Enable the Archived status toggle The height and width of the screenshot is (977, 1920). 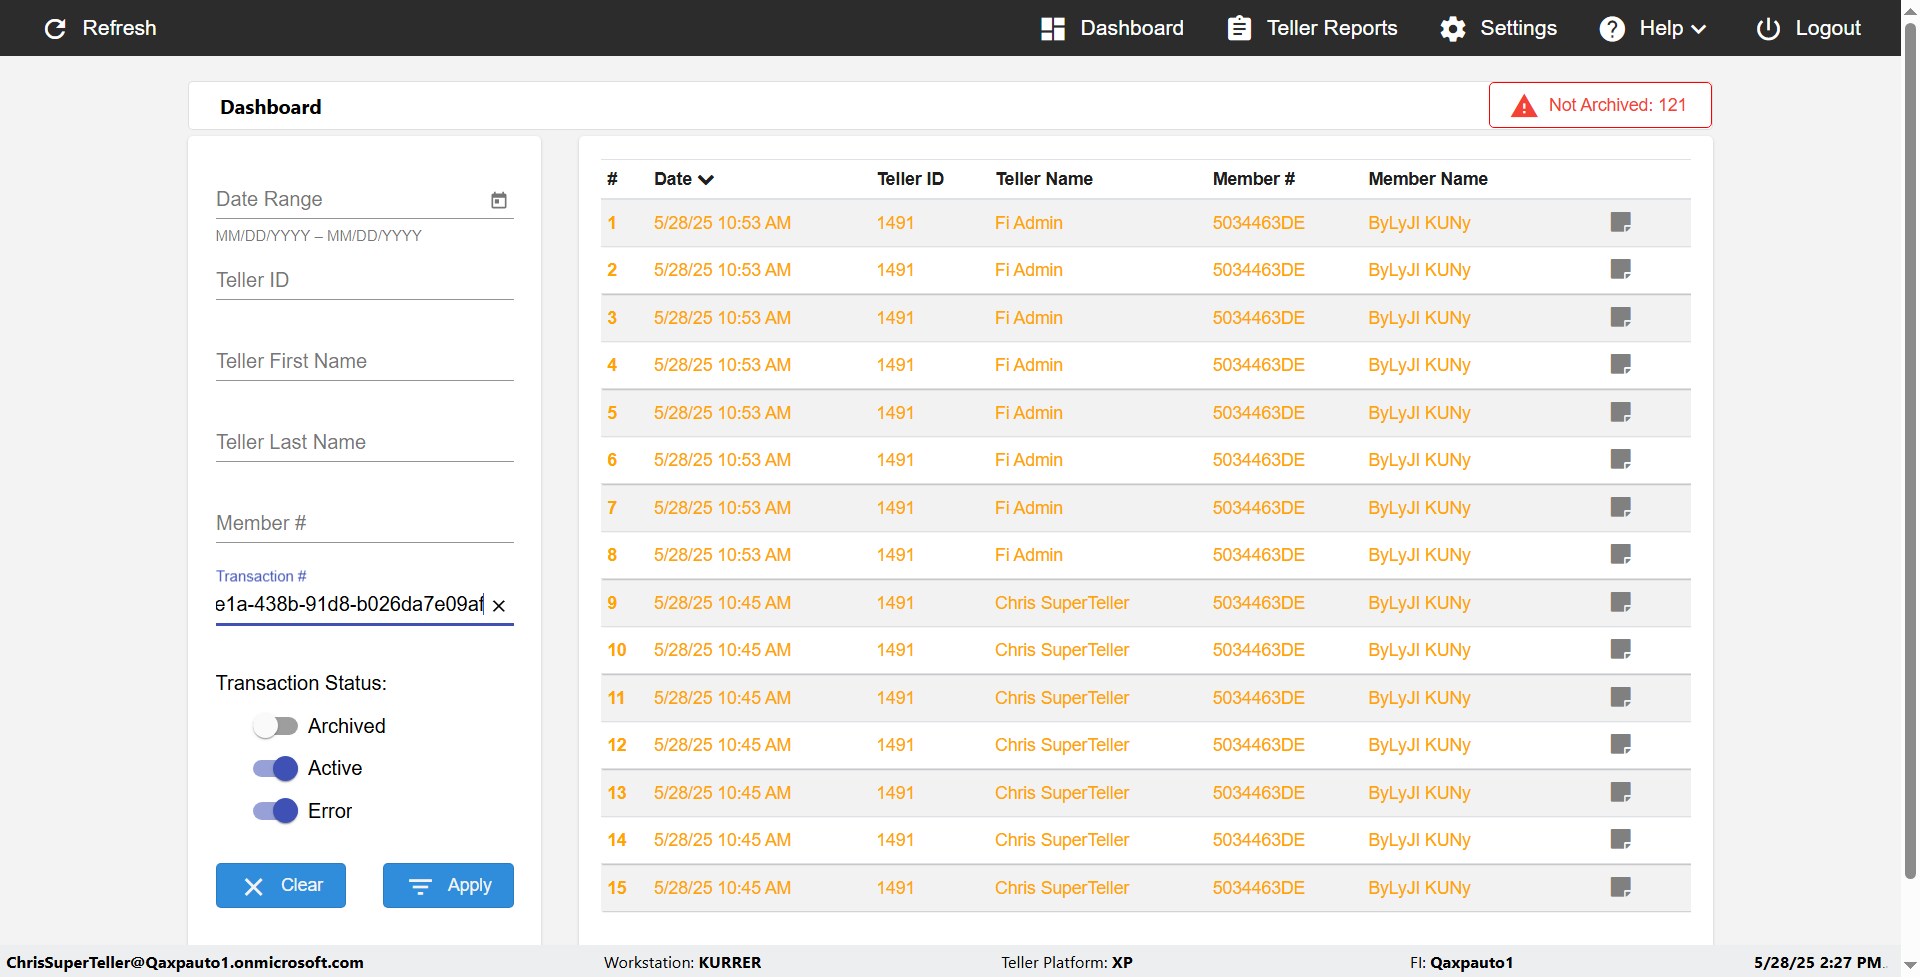point(275,726)
